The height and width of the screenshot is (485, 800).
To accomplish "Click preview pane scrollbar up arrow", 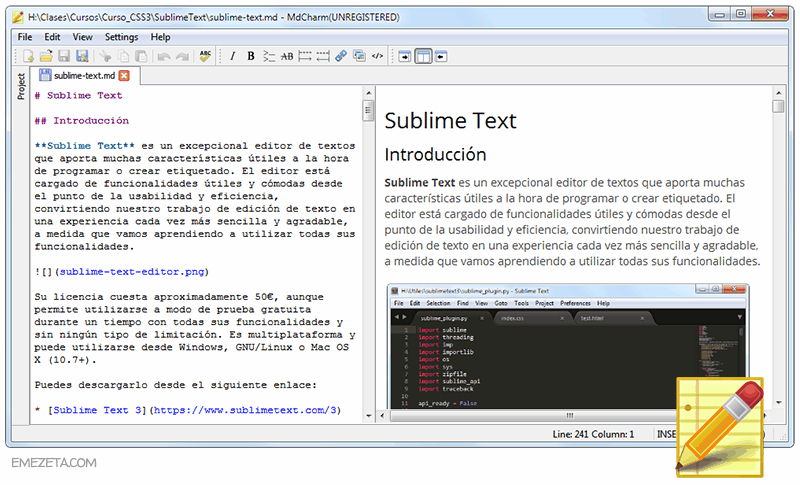I will click(779, 93).
